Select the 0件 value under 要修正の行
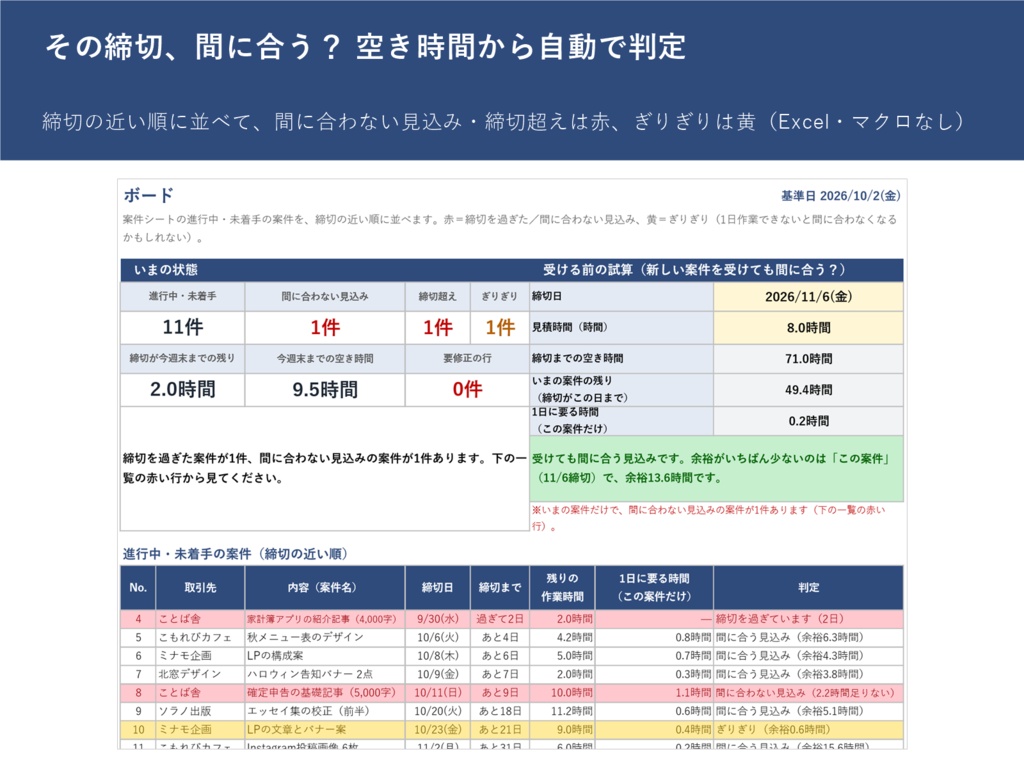The image size is (1024, 768). pyautogui.click(x=467, y=390)
